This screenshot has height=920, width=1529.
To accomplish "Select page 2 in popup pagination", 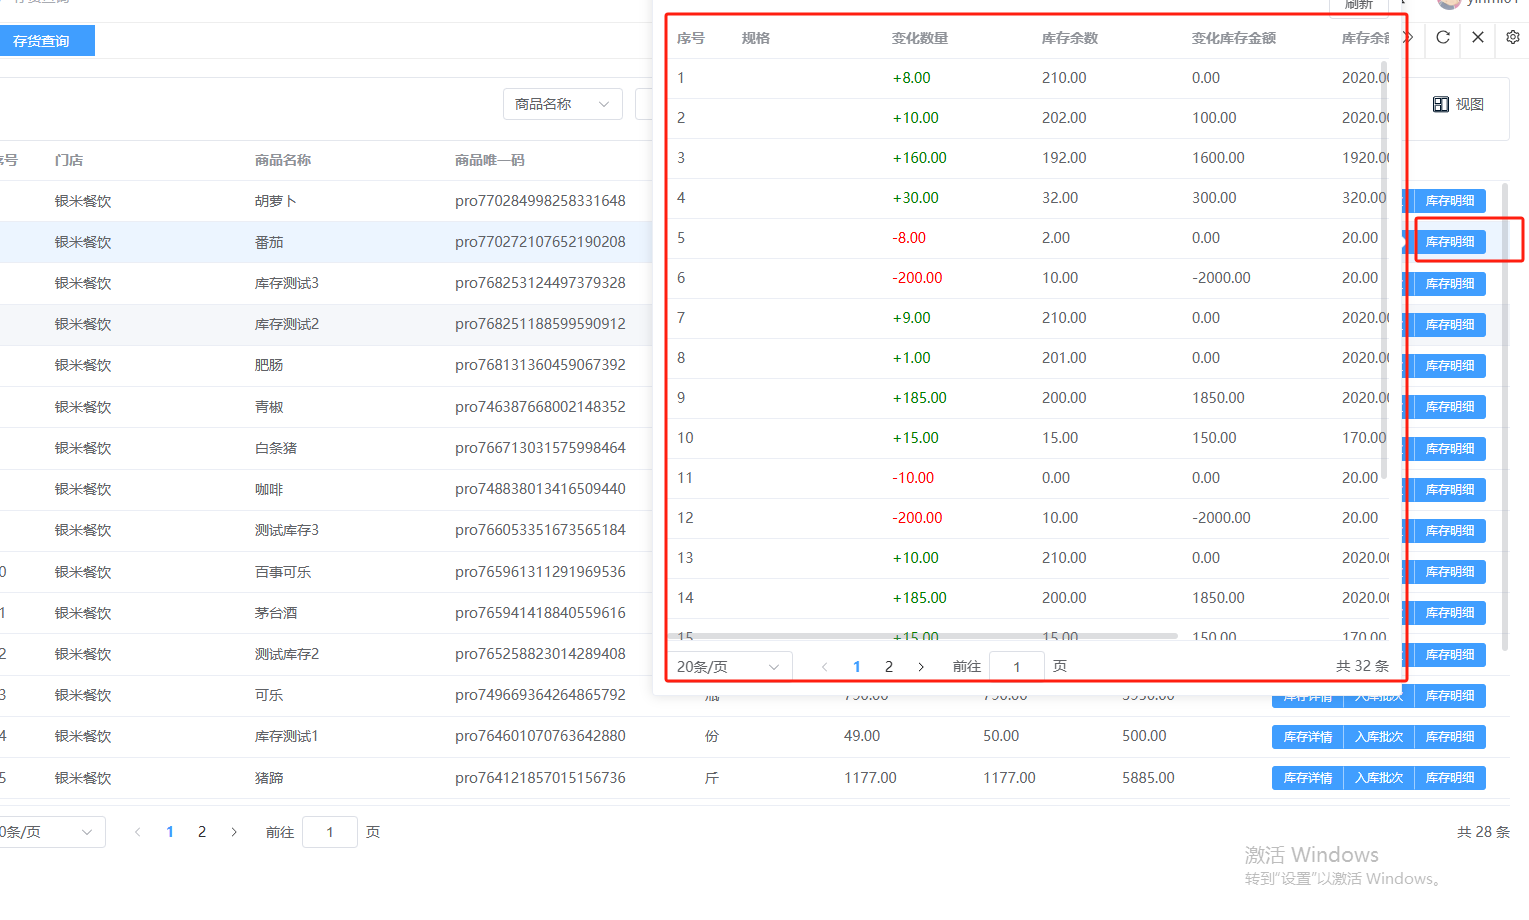I will coord(888,666).
